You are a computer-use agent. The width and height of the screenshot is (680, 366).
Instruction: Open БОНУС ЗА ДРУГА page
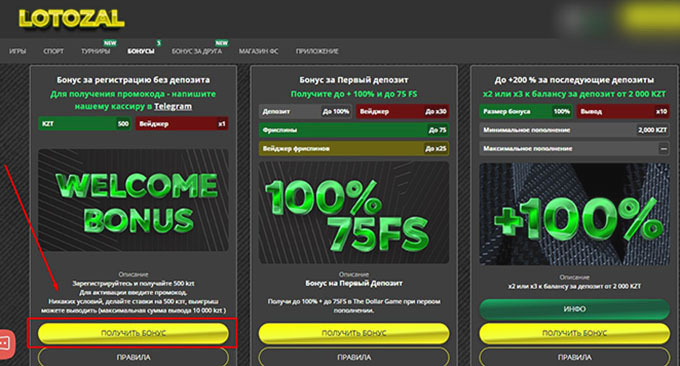tap(196, 51)
